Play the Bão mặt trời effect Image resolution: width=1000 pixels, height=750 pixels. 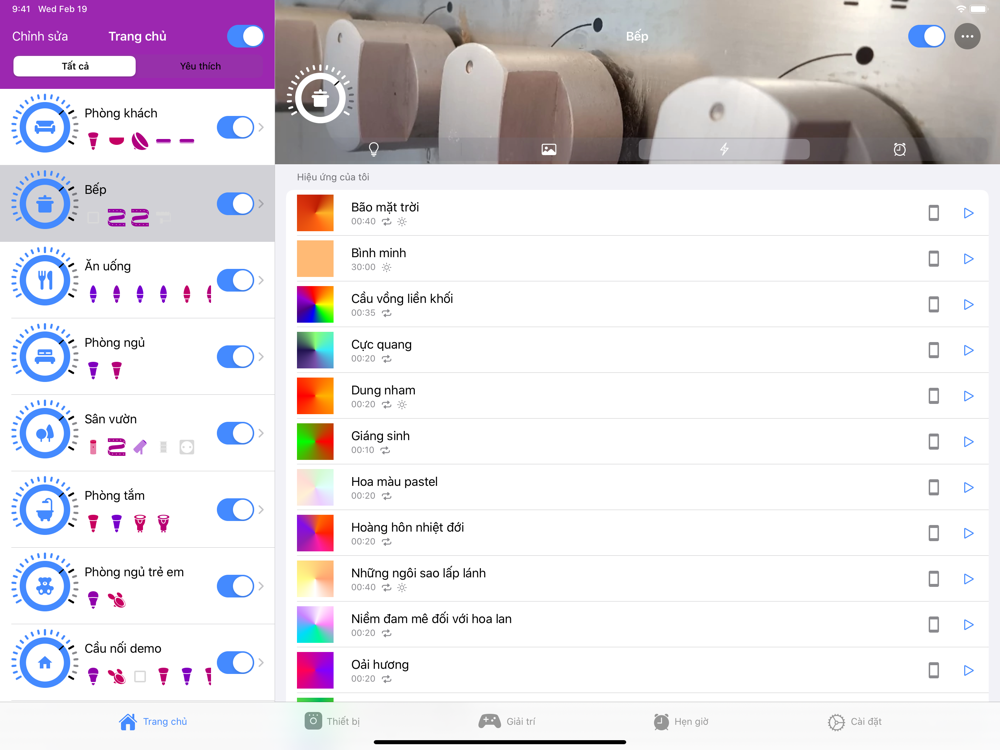[968, 213]
